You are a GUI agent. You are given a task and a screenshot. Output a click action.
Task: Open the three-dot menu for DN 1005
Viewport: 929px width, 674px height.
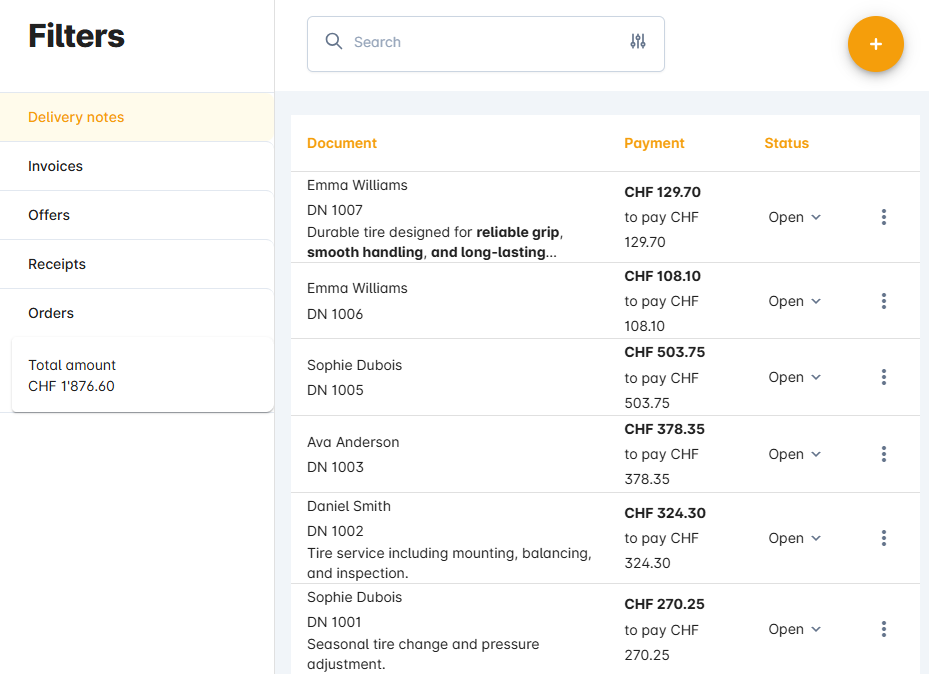point(883,377)
